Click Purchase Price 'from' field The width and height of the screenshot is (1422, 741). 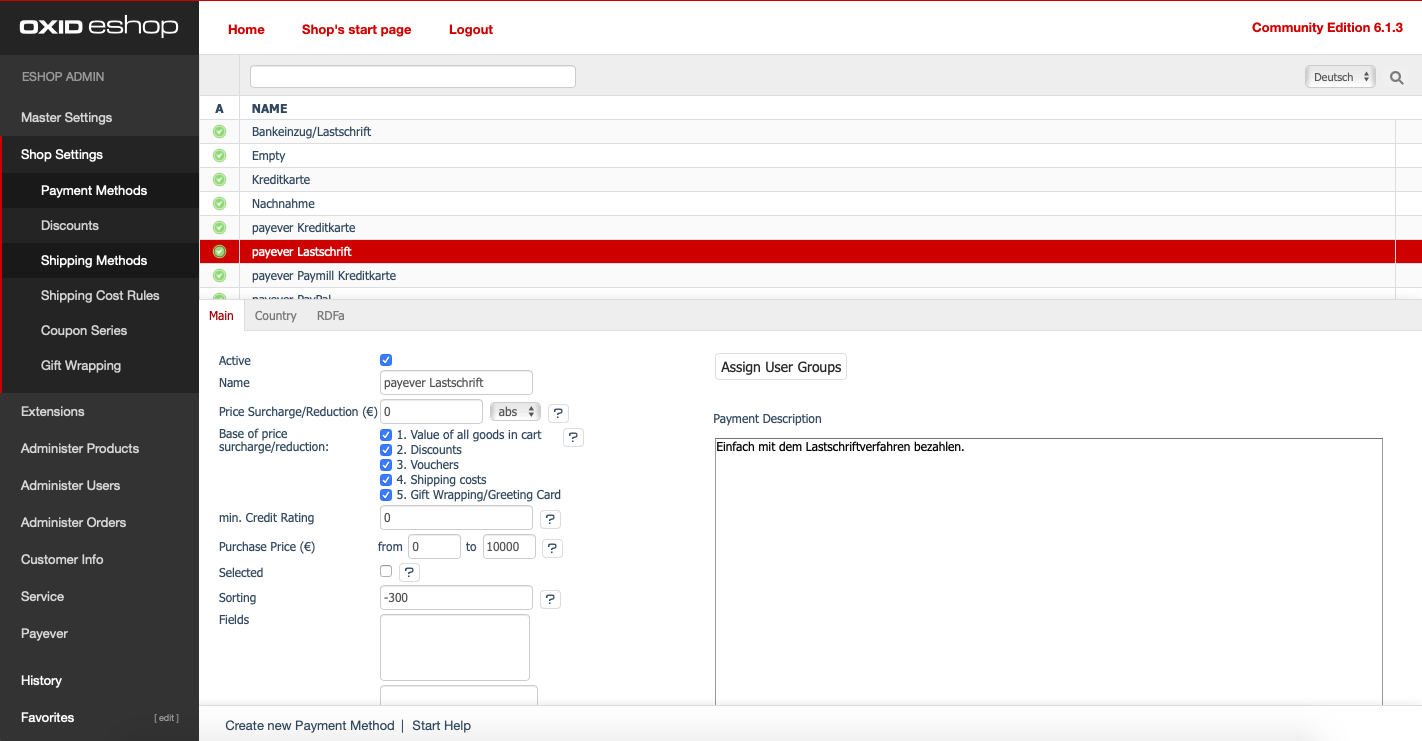click(434, 547)
